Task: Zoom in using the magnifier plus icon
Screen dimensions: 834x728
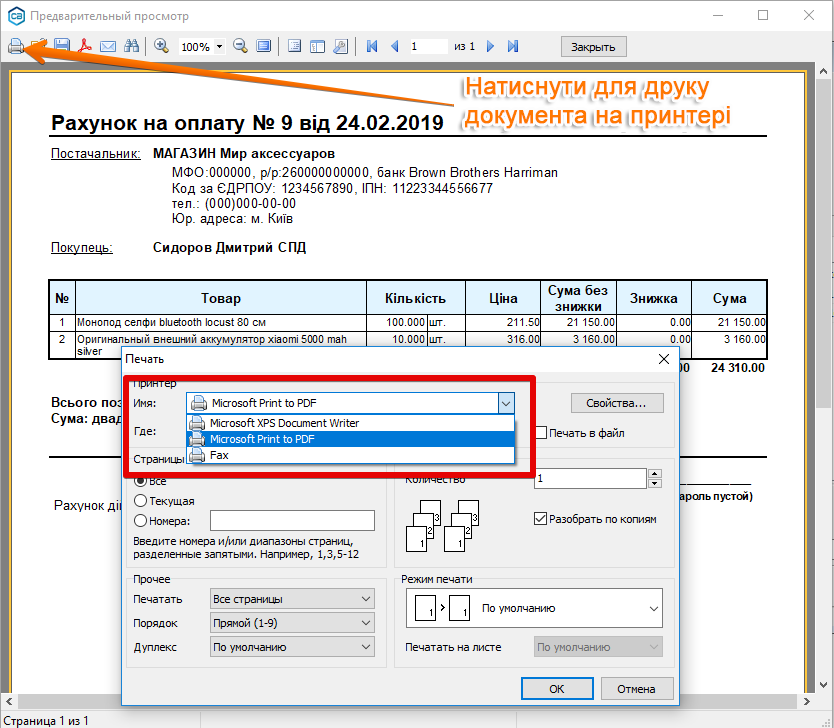Action: [161, 46]
